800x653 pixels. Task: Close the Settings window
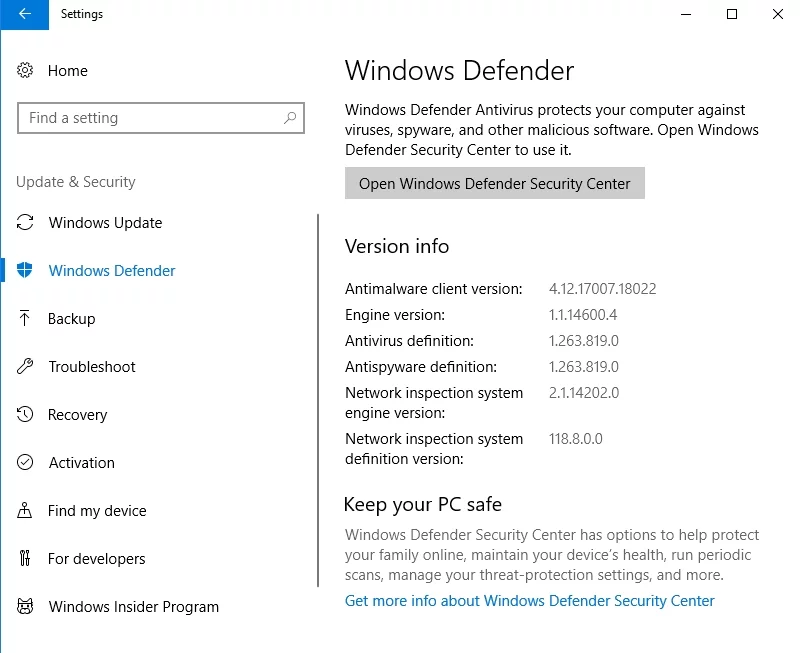click(778, 14)
